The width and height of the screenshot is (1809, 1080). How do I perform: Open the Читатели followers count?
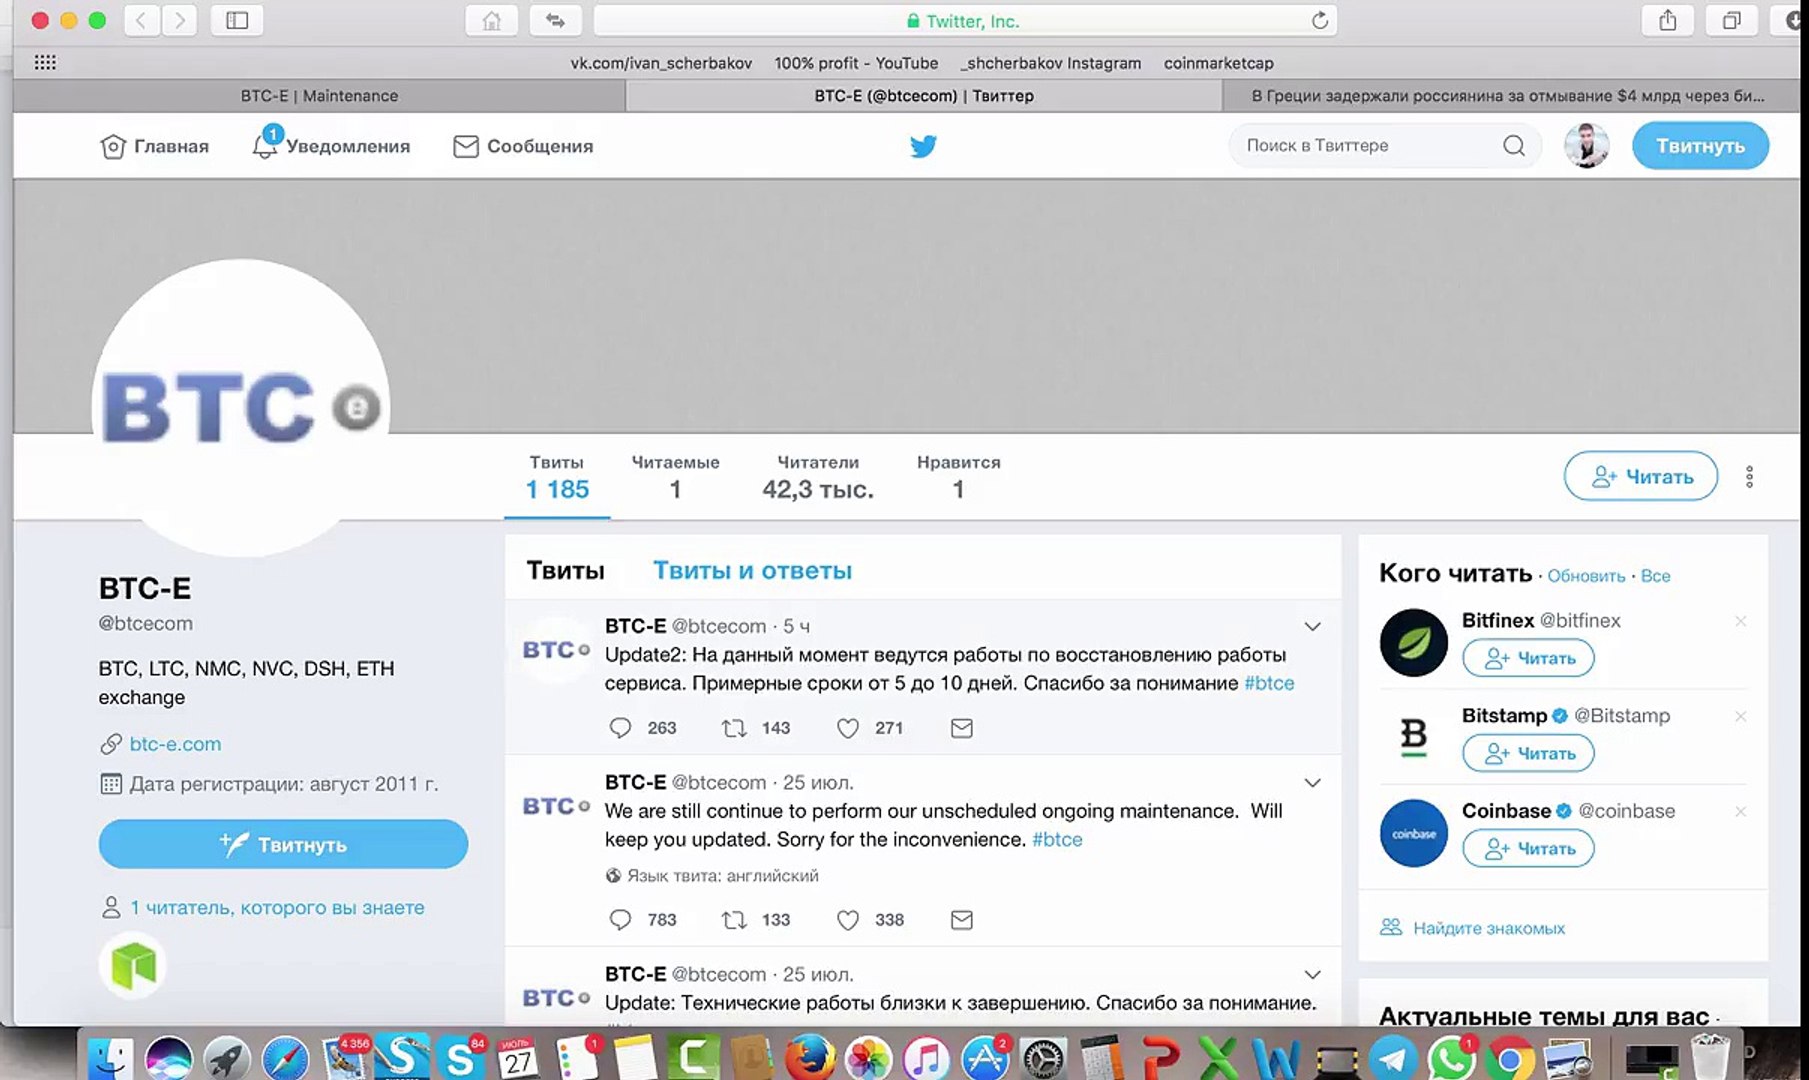(818, 477)
